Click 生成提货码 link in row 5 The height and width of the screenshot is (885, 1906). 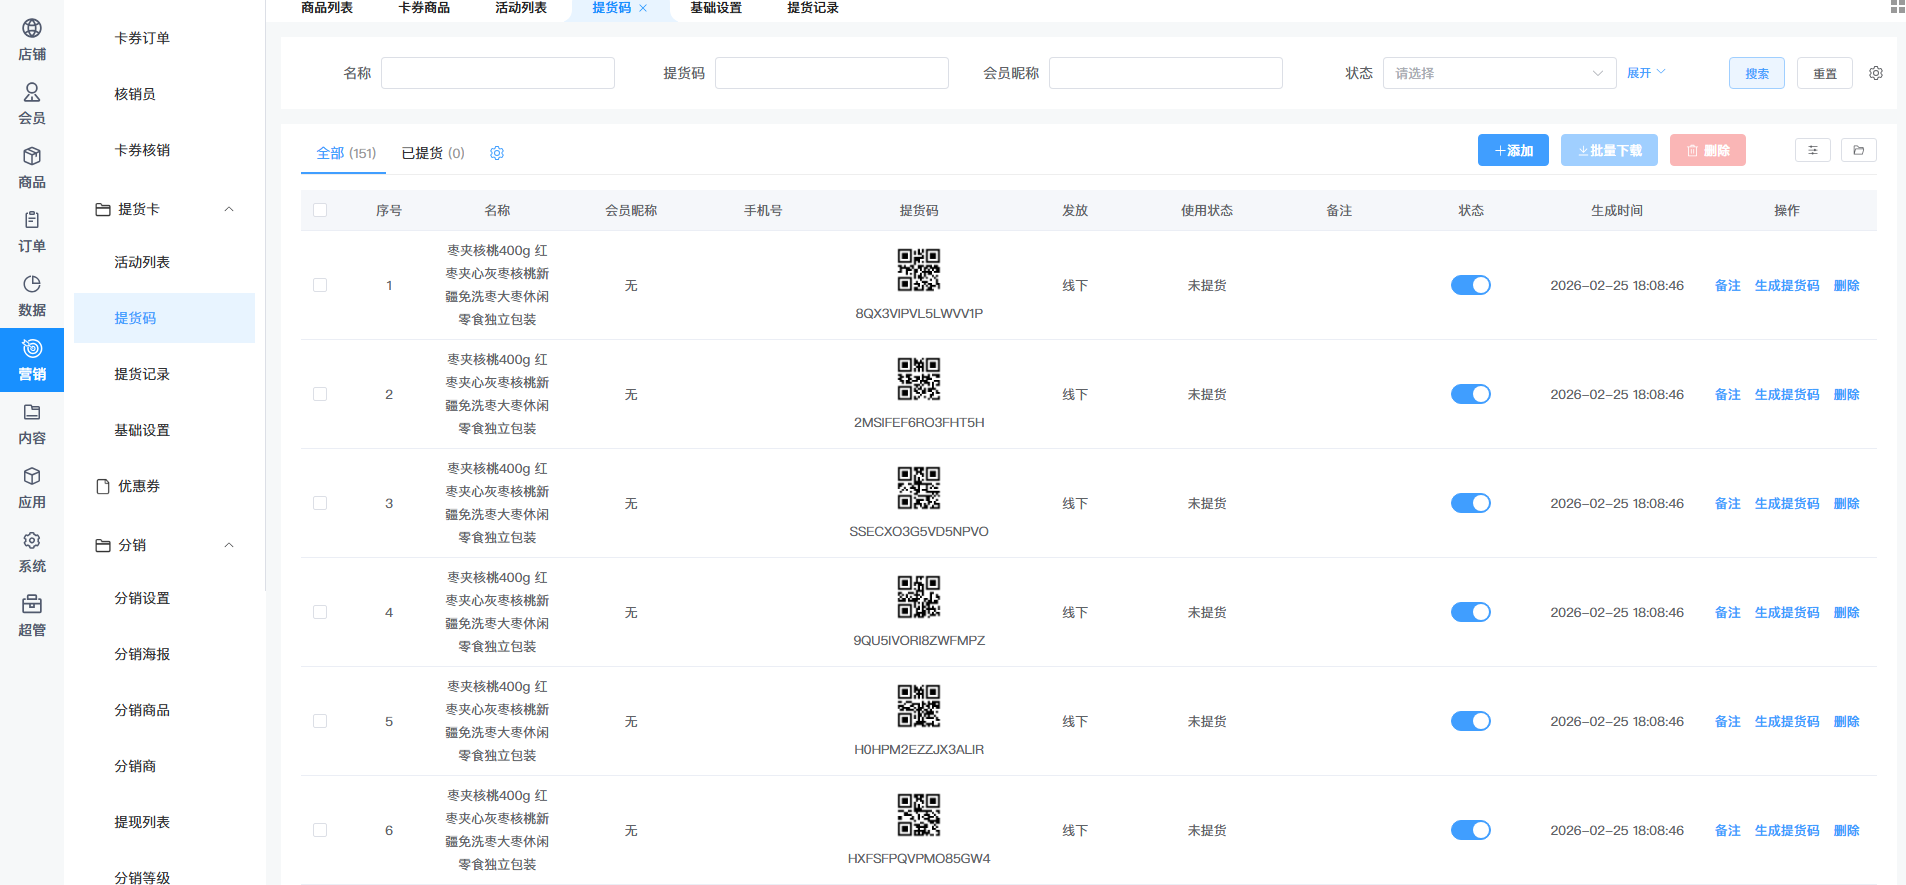pyautogui.click(x=1787, y=721)
